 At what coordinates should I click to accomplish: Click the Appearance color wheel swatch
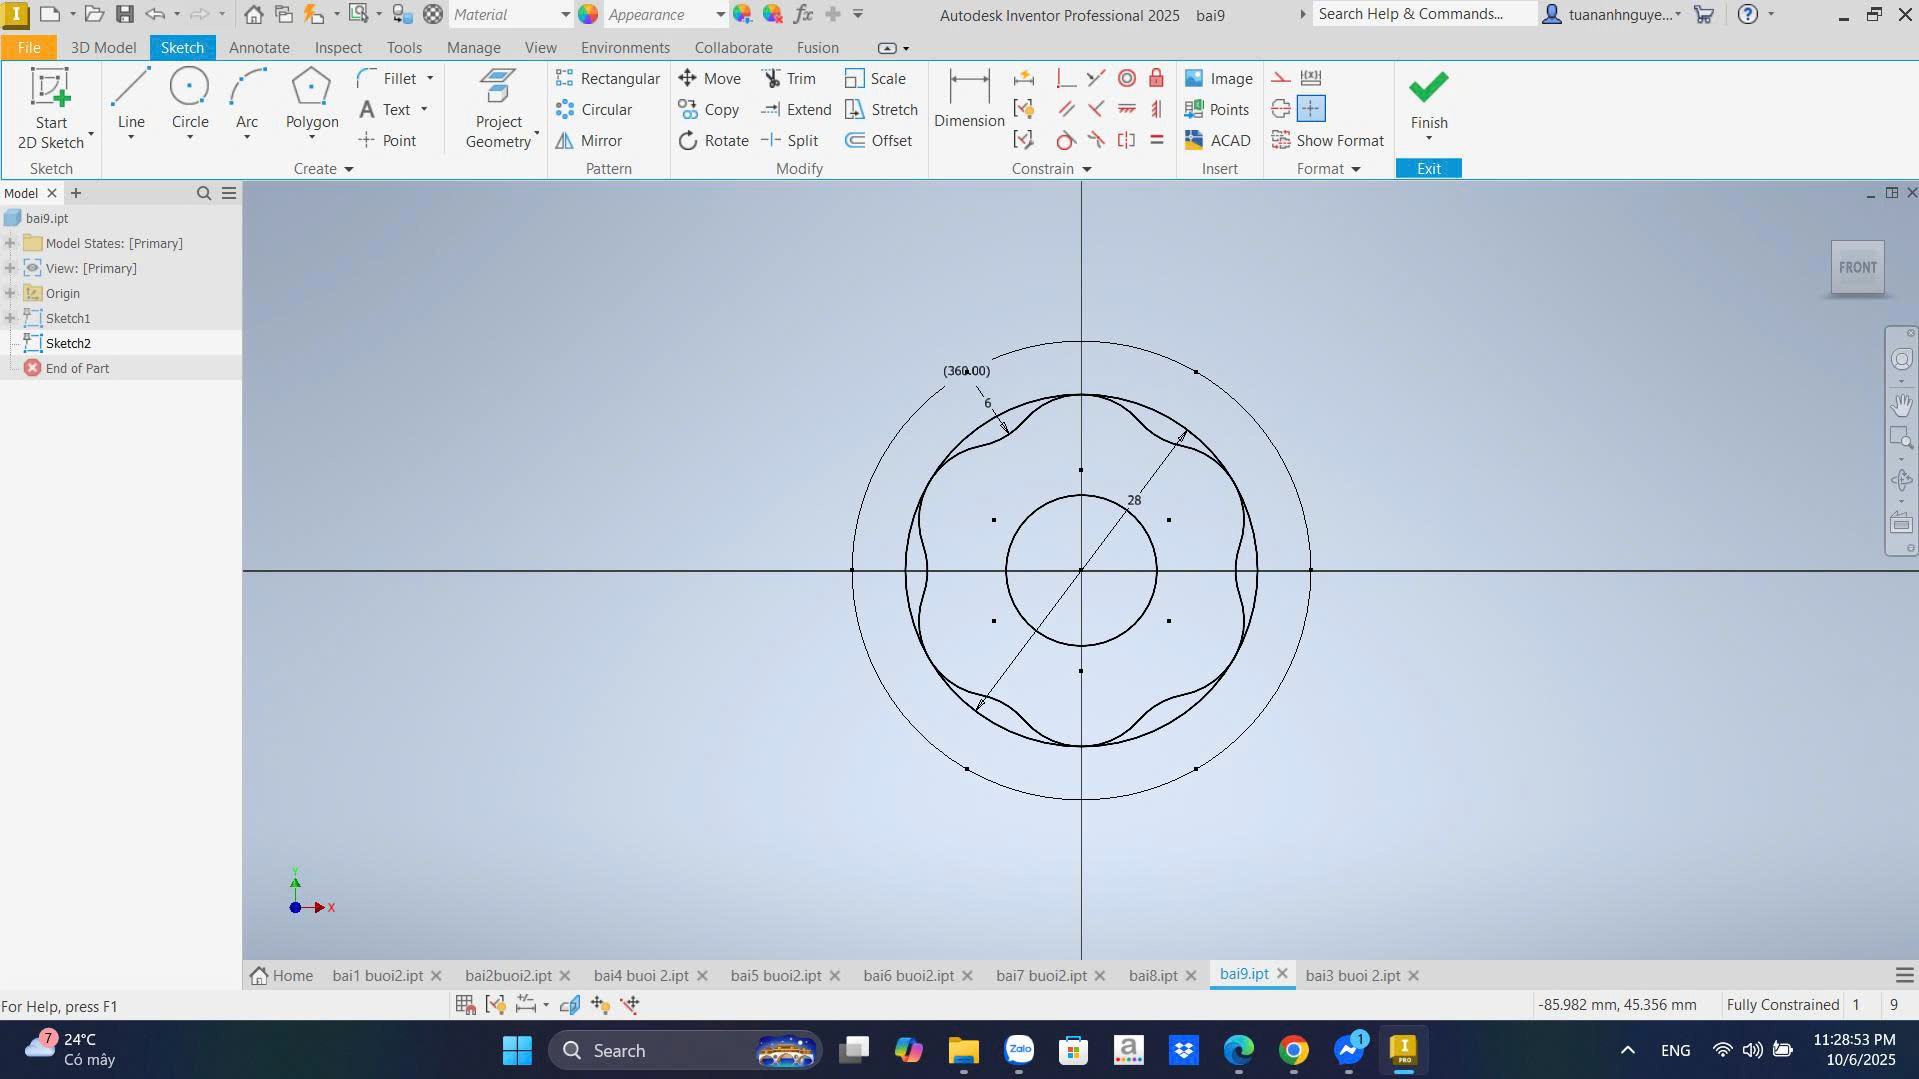[x=588, y=14]
